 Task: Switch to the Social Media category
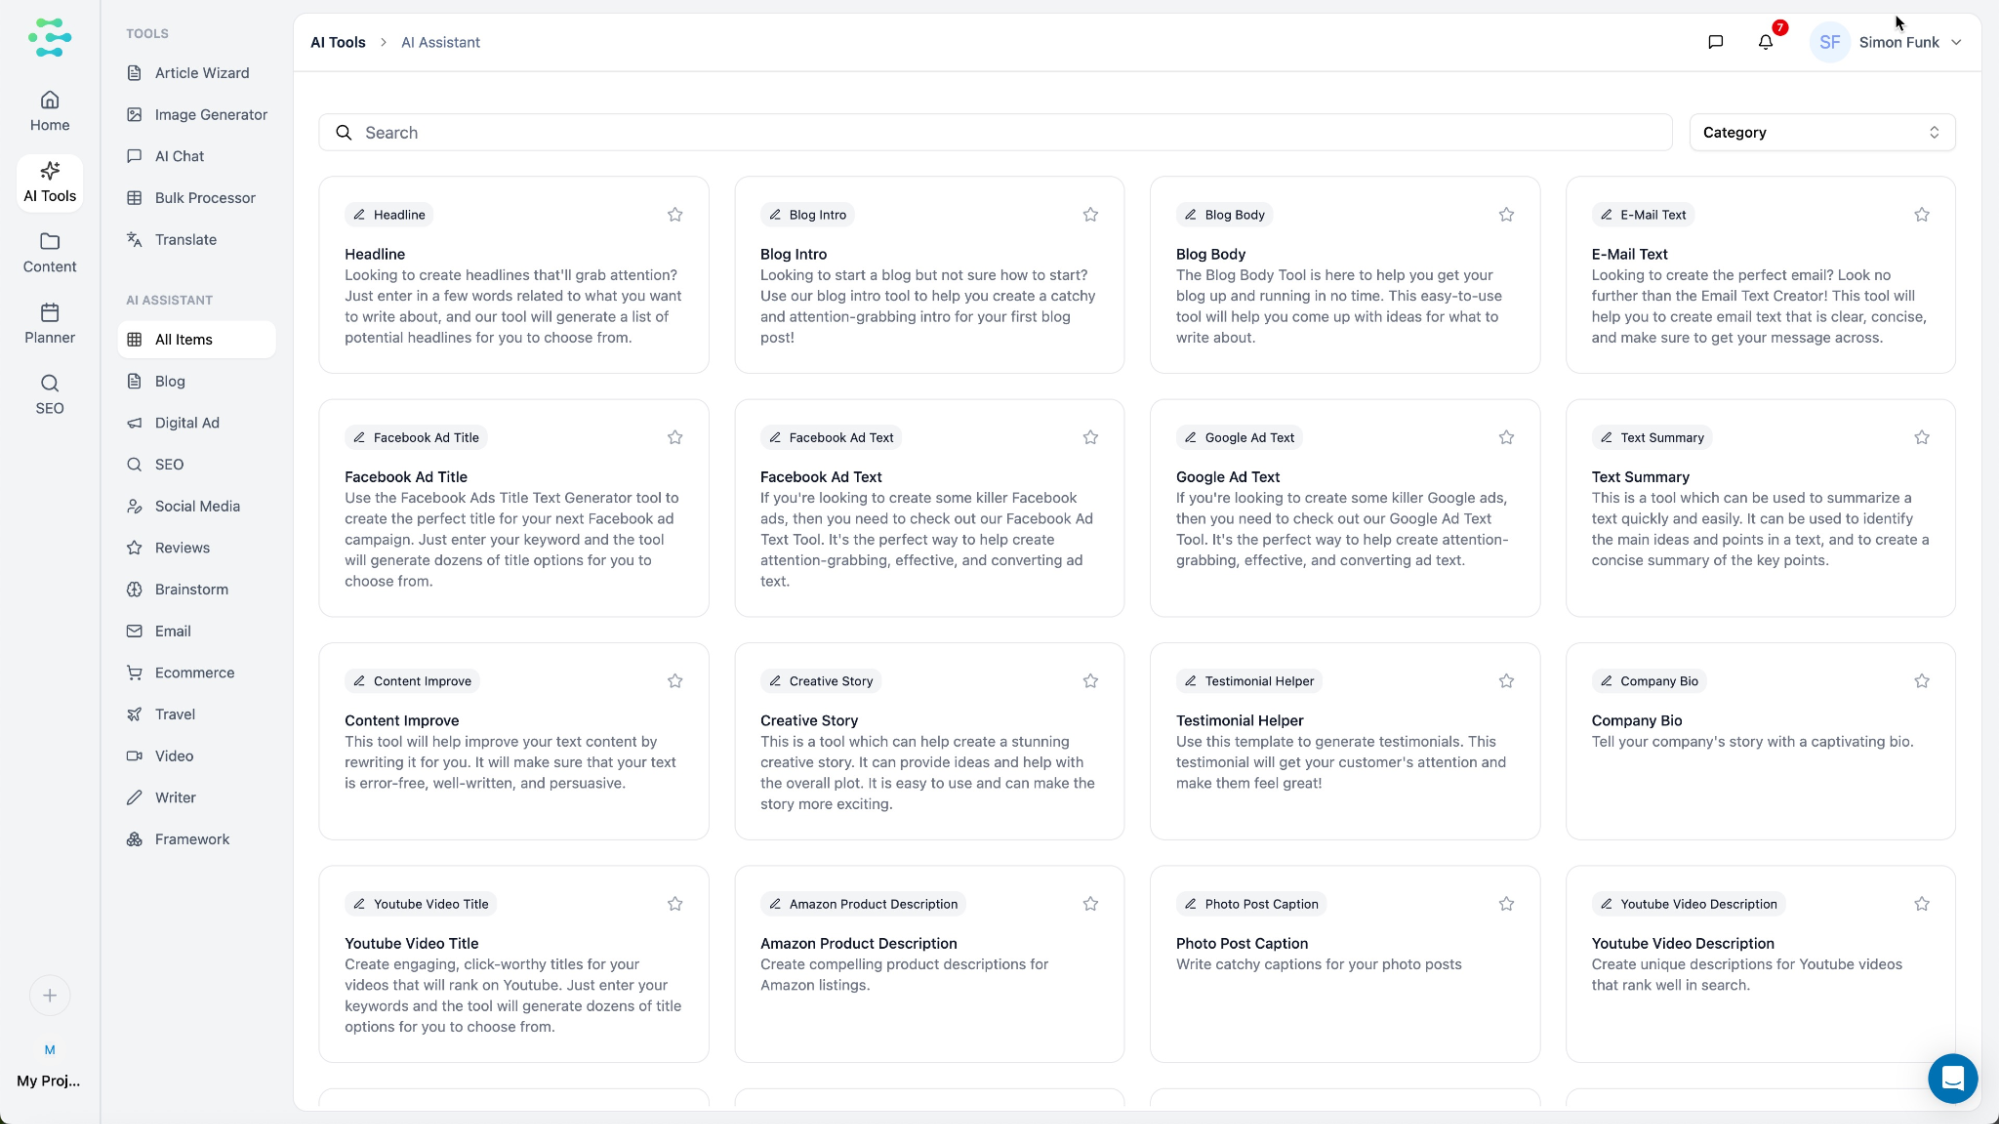[196, 506]
